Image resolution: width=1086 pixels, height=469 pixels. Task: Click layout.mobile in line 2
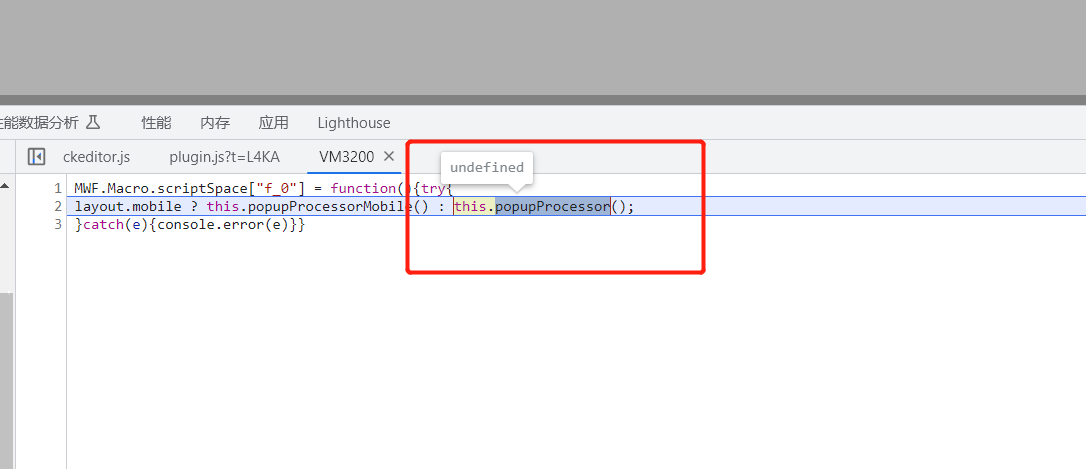click(x=128, y=206)
